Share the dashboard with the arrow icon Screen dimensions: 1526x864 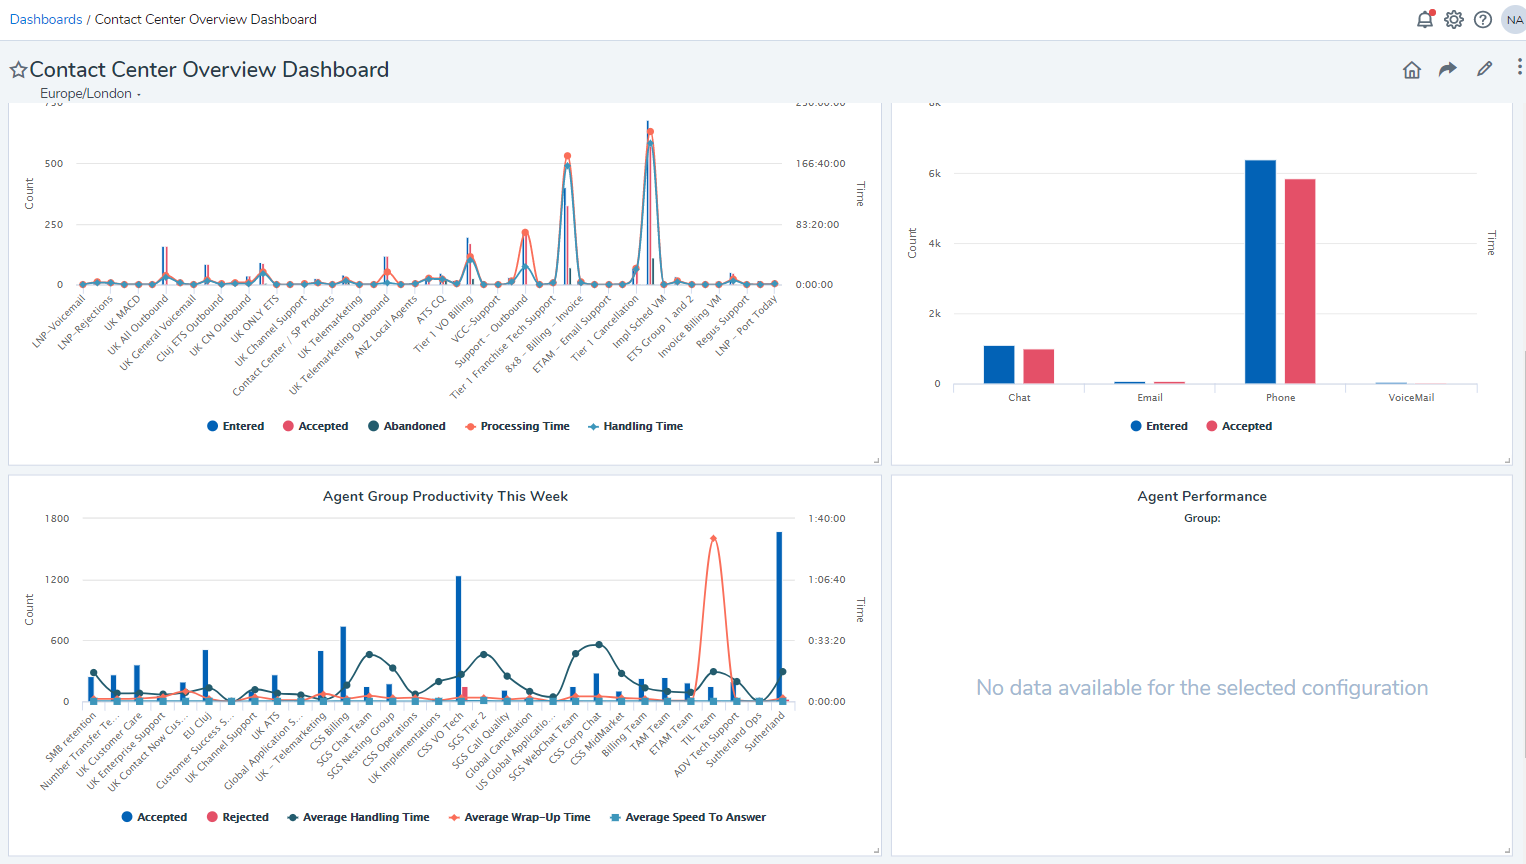tap(1448, 69)
